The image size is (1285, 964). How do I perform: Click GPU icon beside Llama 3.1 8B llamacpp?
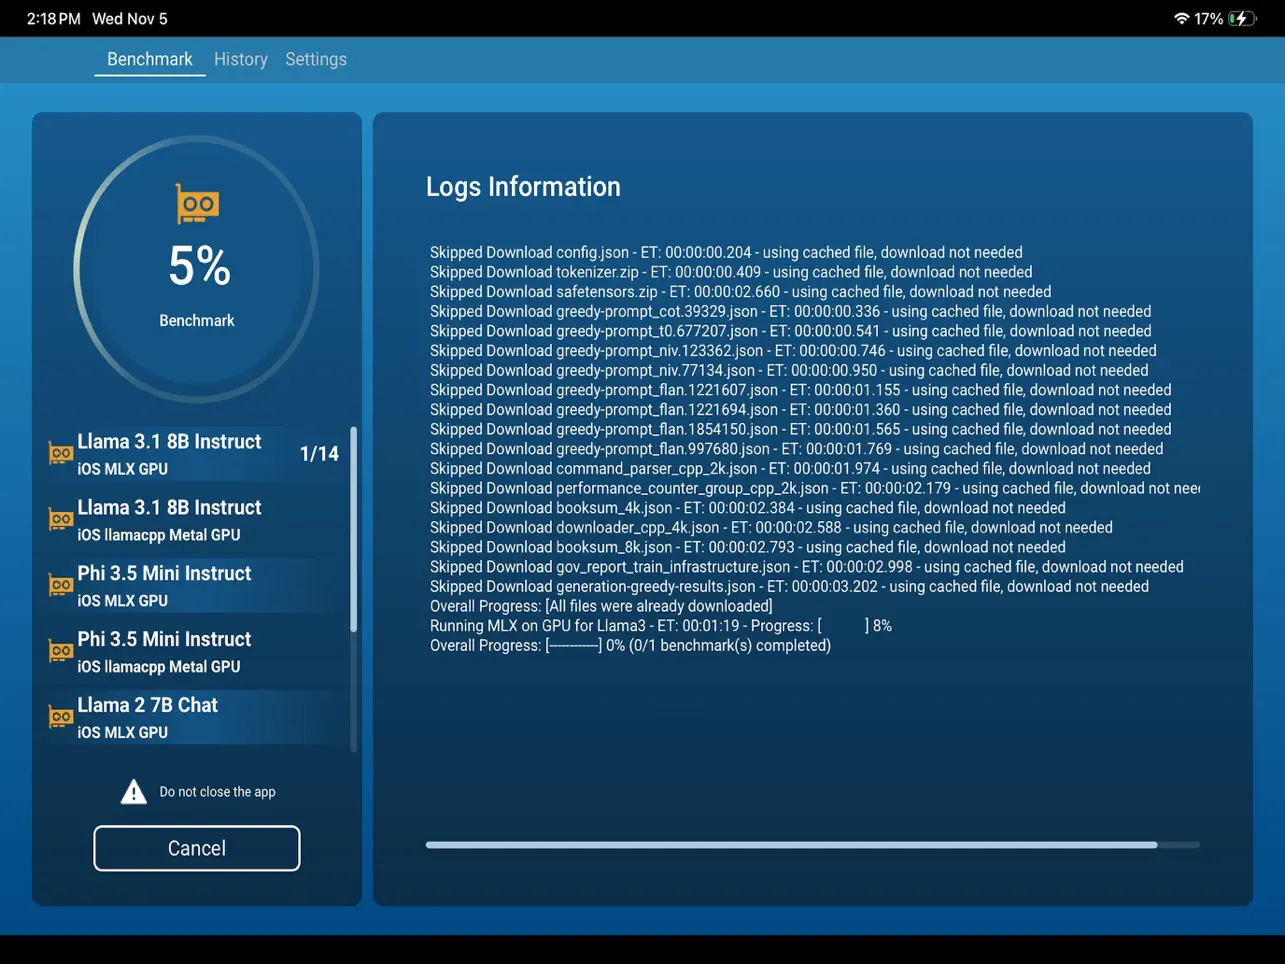coord(60,519)
